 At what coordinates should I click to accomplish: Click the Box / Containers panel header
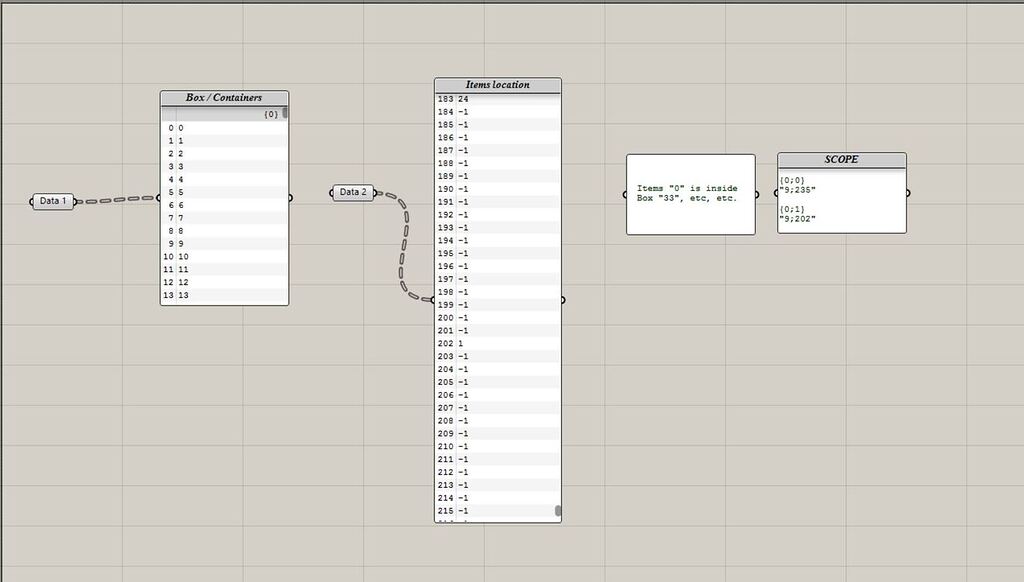(223, 97)
